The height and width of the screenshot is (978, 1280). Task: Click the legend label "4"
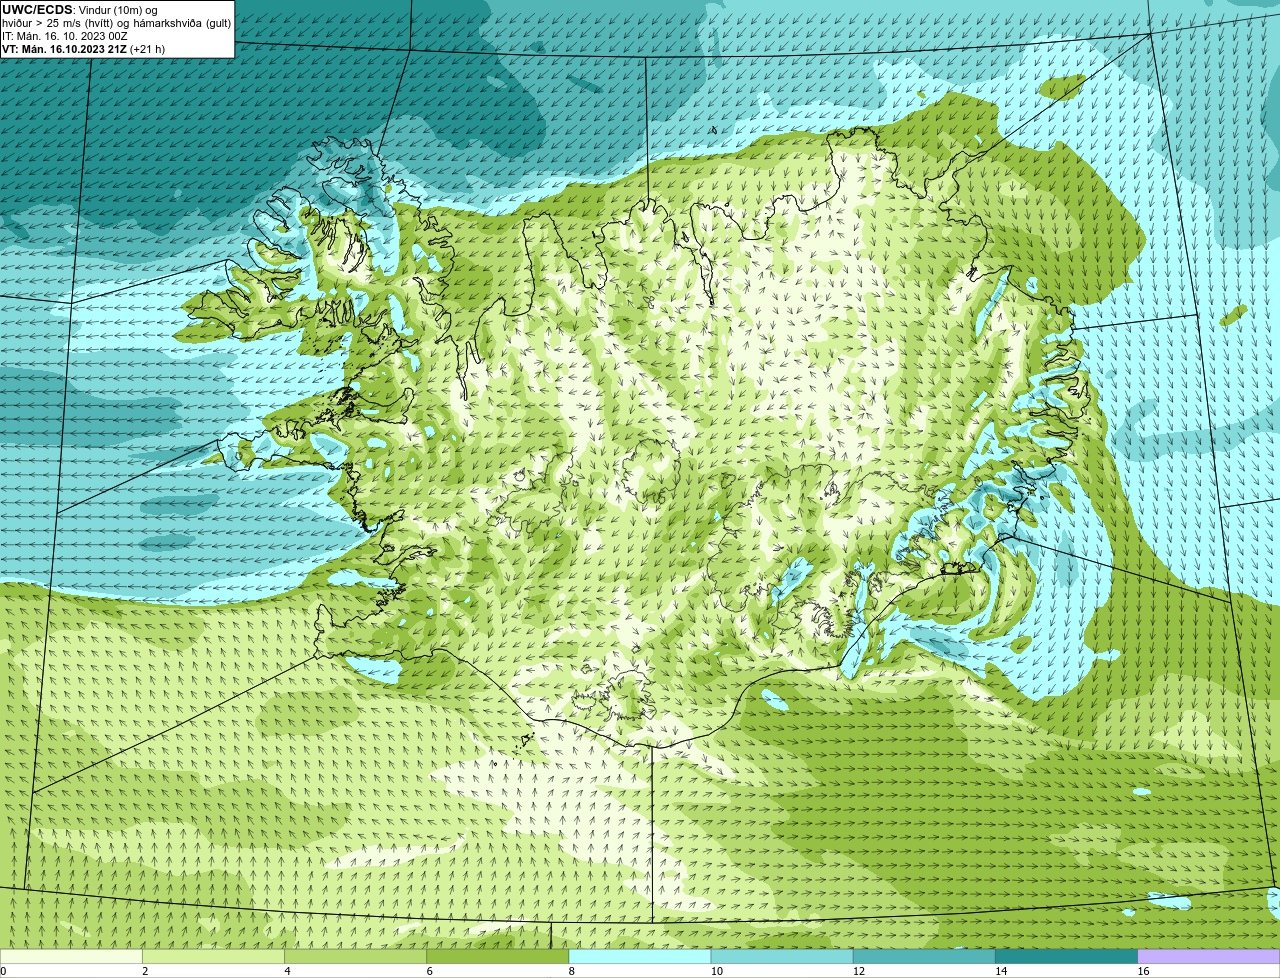(288, 971)
